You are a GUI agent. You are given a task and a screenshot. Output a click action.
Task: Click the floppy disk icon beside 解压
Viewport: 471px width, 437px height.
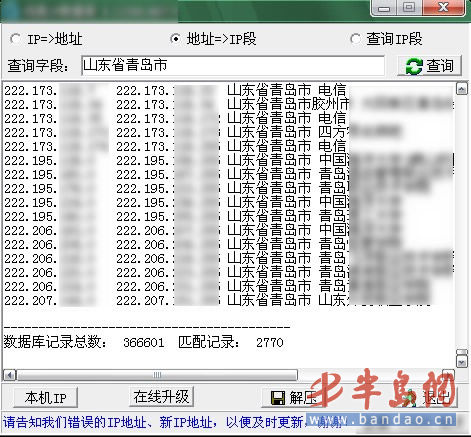[x=278, y=398]
